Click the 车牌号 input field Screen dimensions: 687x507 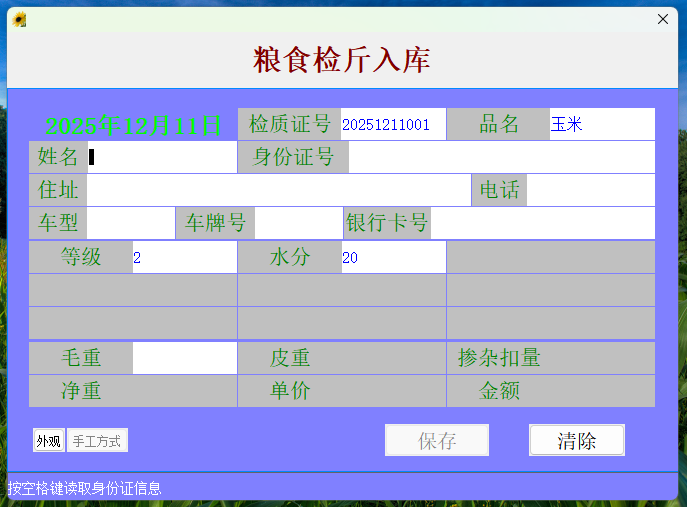[x=298, y=223]
